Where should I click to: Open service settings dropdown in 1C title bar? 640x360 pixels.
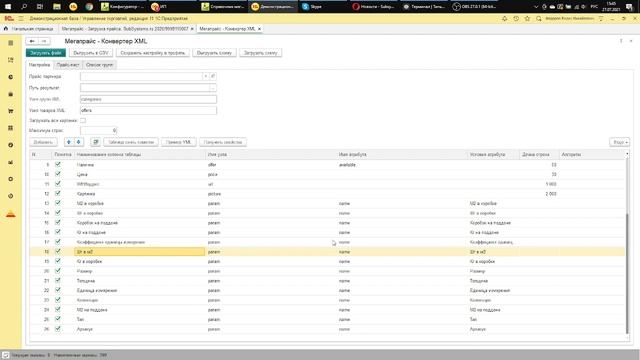tap(601, 18)
